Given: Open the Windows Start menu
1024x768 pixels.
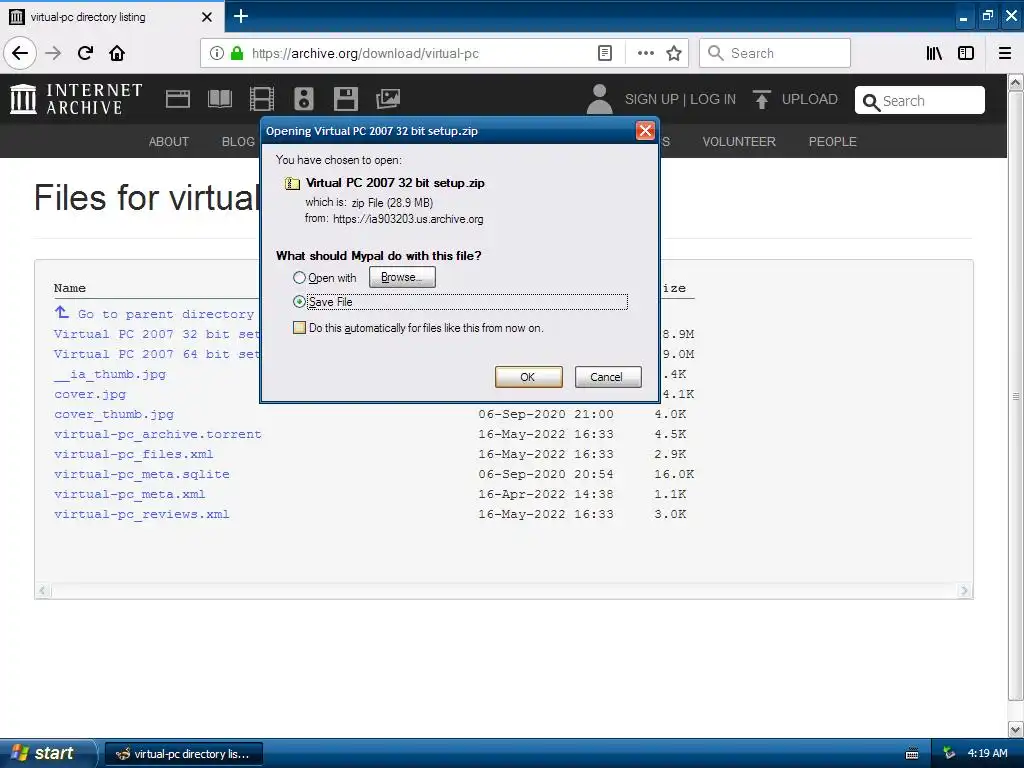Looking at the screenshot, I should pos(46,754).
